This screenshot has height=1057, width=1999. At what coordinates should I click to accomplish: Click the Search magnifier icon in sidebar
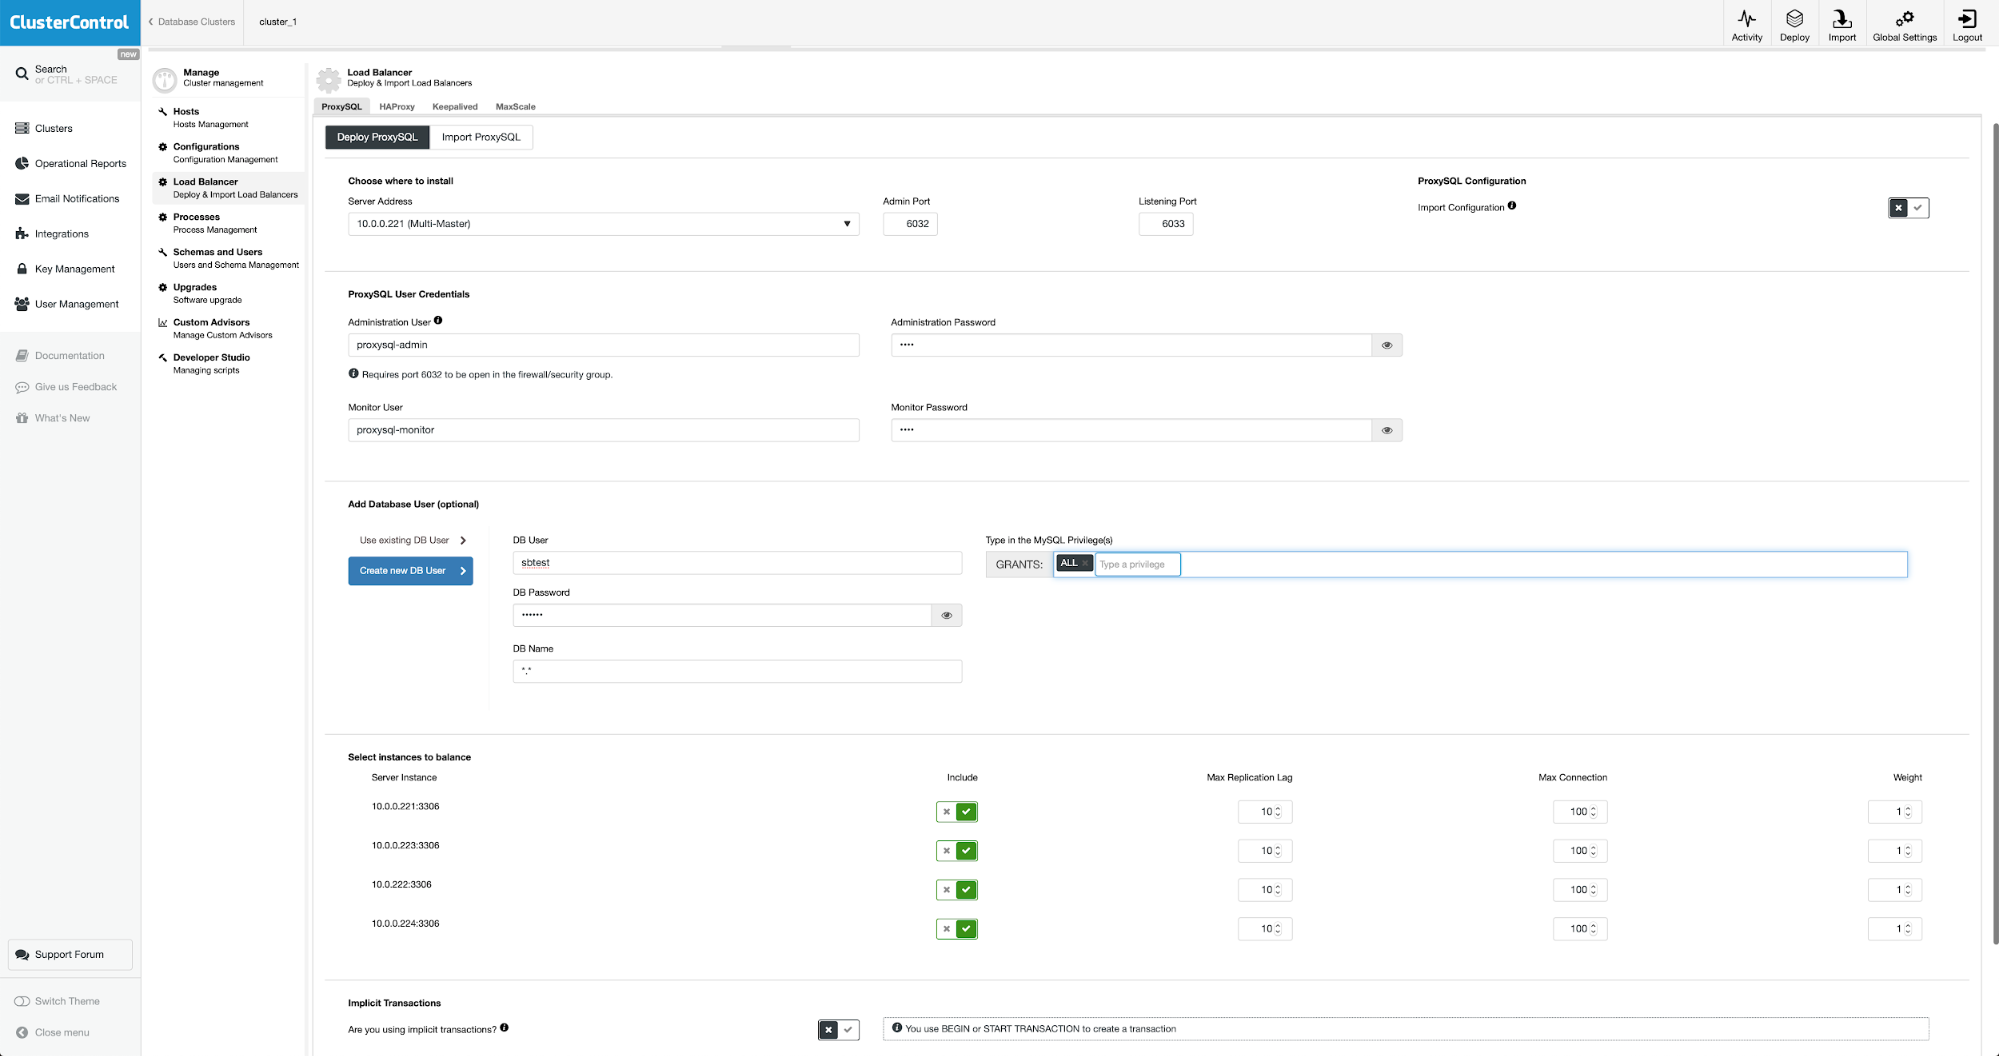[x=22, y=74]
